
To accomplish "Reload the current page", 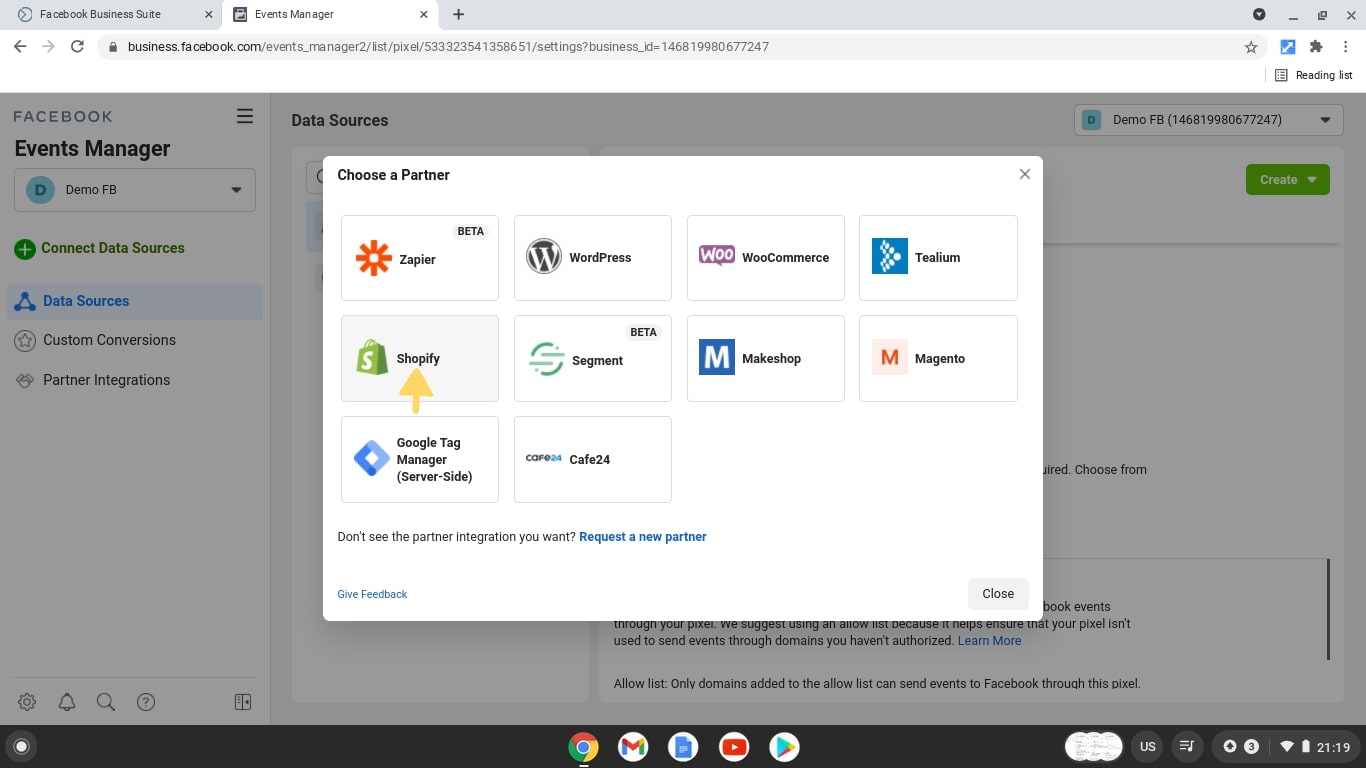I will (x=77, y=47).
